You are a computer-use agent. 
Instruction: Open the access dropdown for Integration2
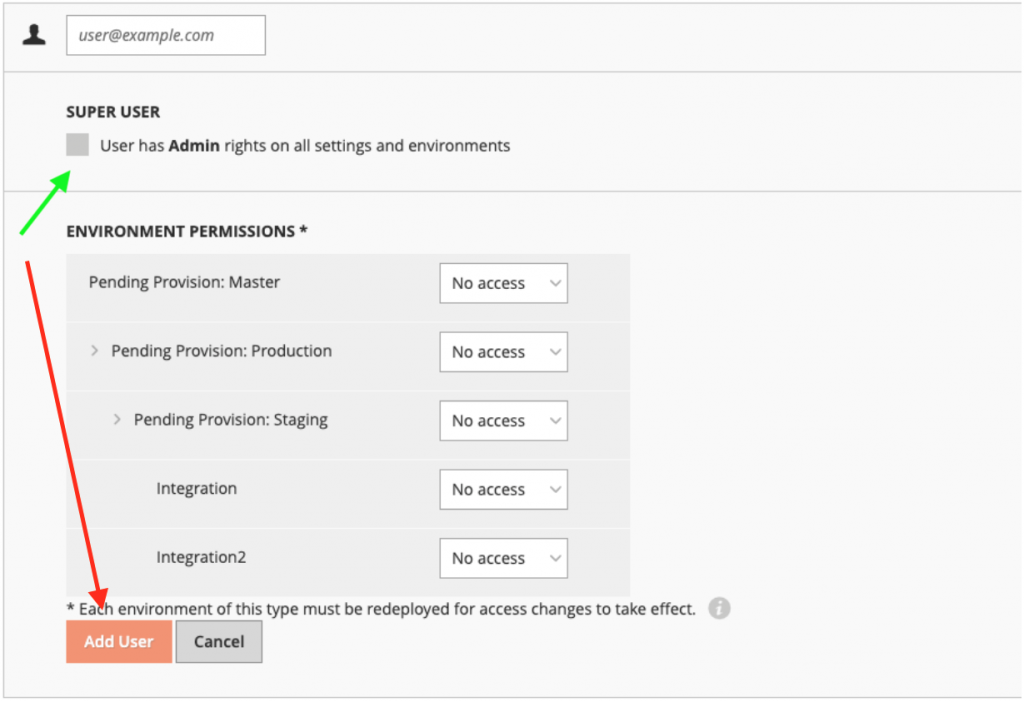[x=503, y=558]
